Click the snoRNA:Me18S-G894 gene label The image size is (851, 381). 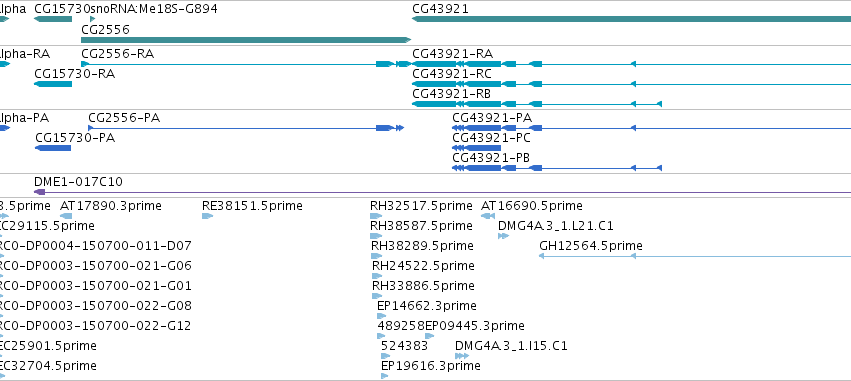[x=154, y=9]
